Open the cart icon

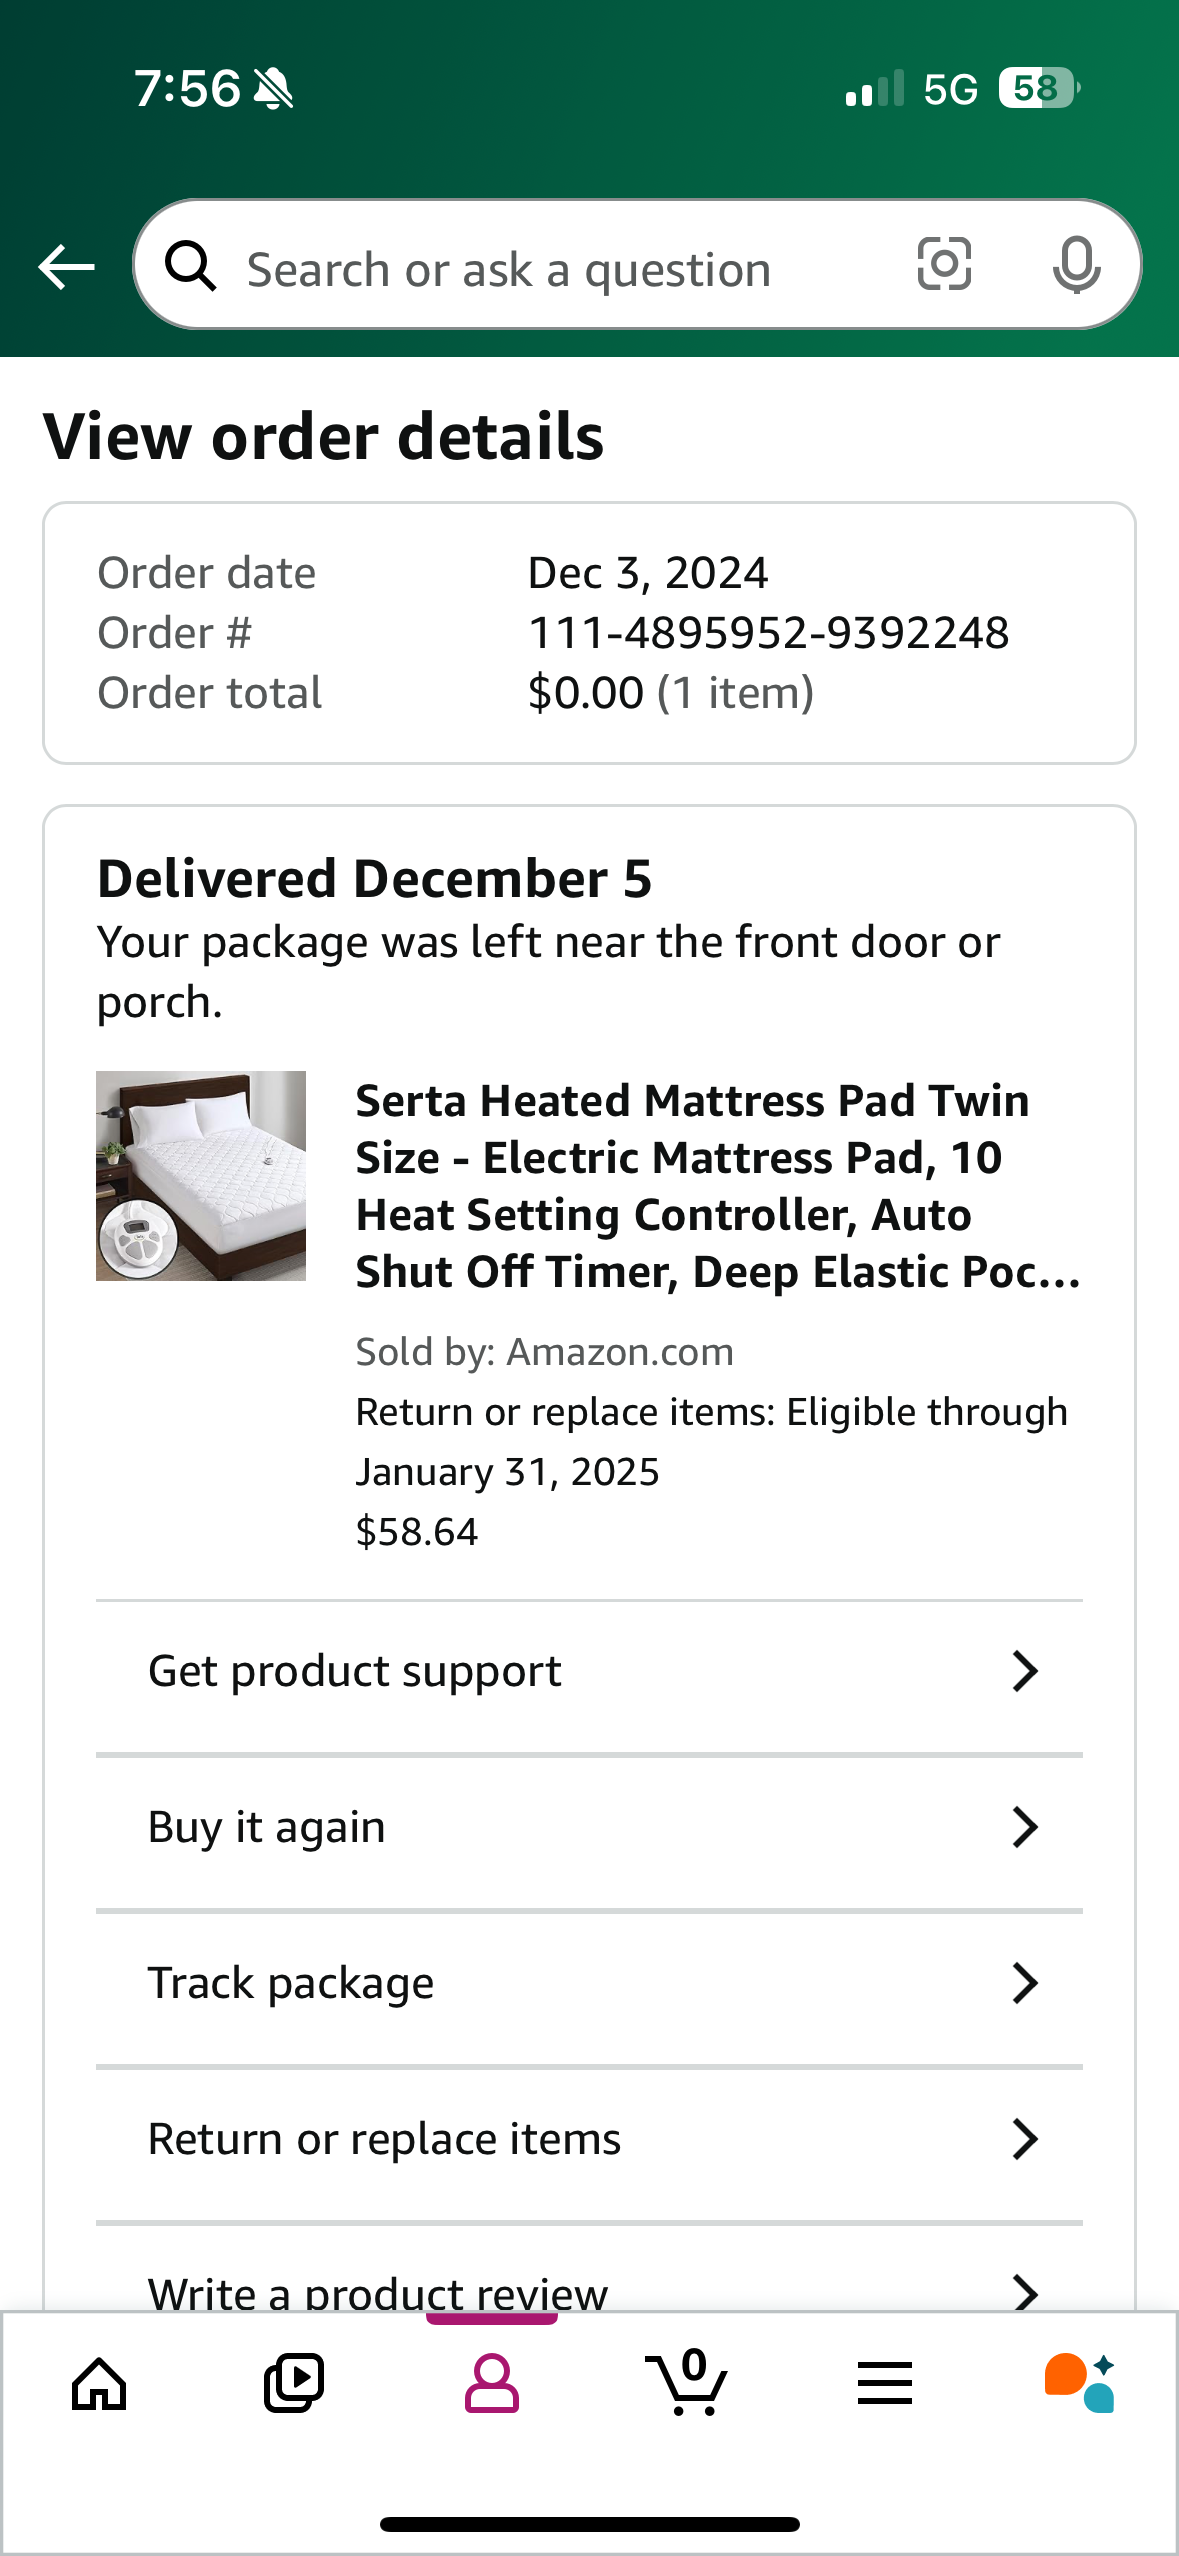tap(687, 2382)
